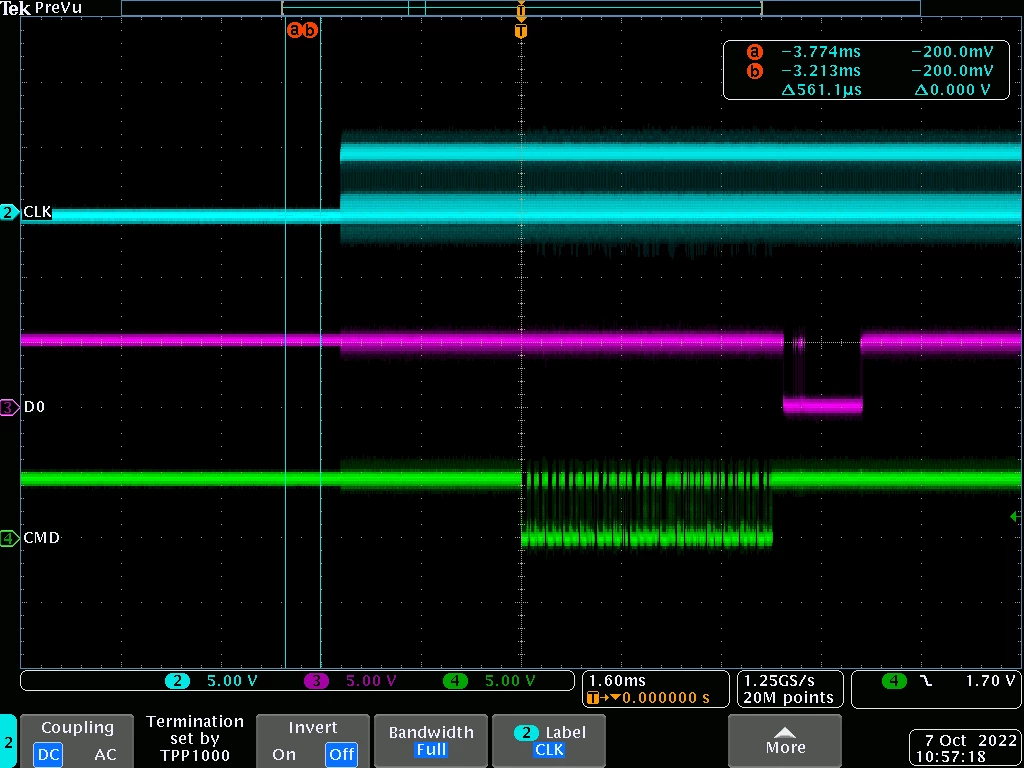The height and width of the screenshot is (768, 1024).
Task: Open the More menu
Action: pyautogui.click(x=785, y=741)
